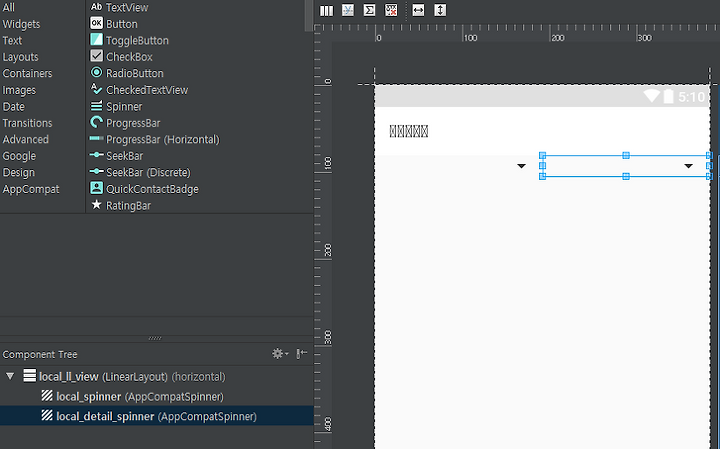Click the horizontal double-arrow toolbar icon

point(418,10)
